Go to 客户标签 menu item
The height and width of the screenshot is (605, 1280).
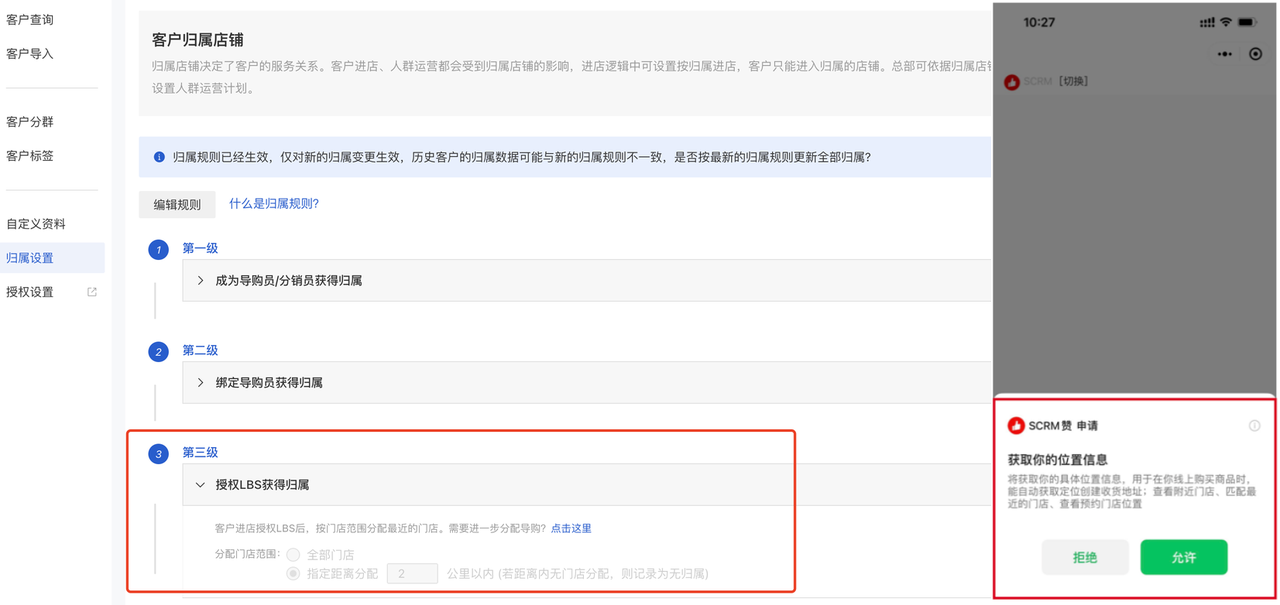[x=30, y=156]
